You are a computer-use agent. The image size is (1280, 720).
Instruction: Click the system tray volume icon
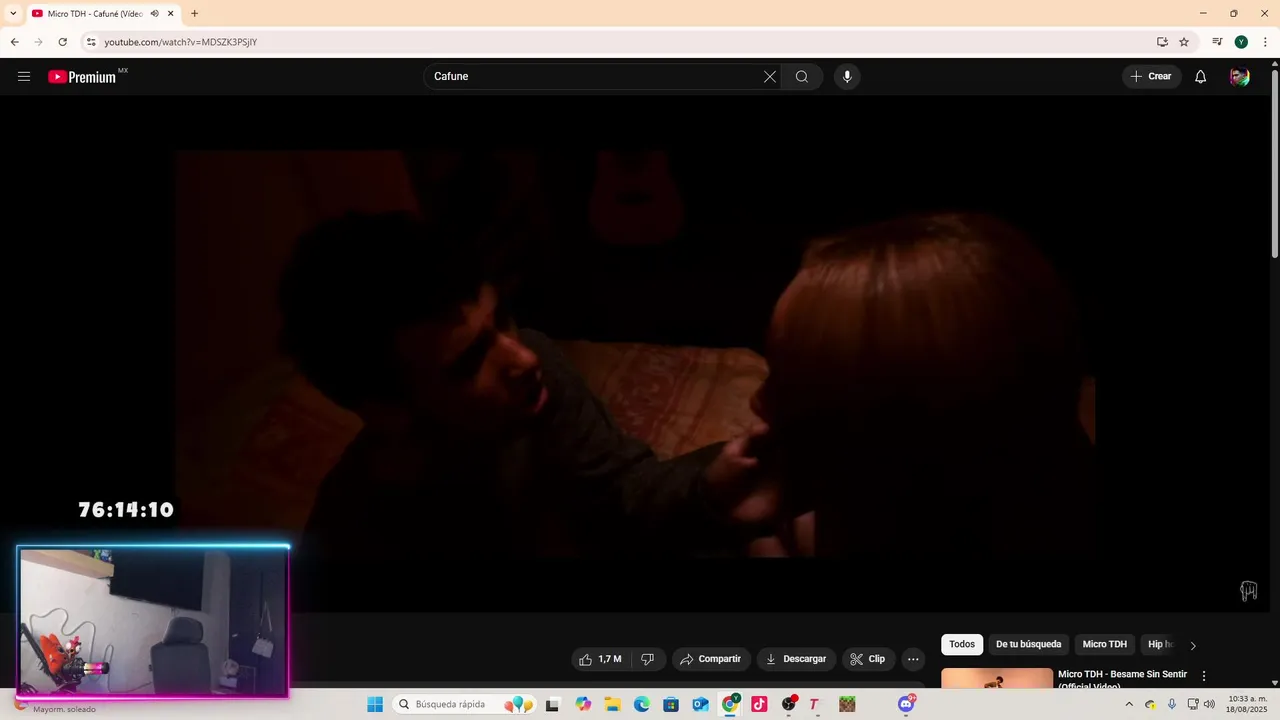(x=1209, y=704)
